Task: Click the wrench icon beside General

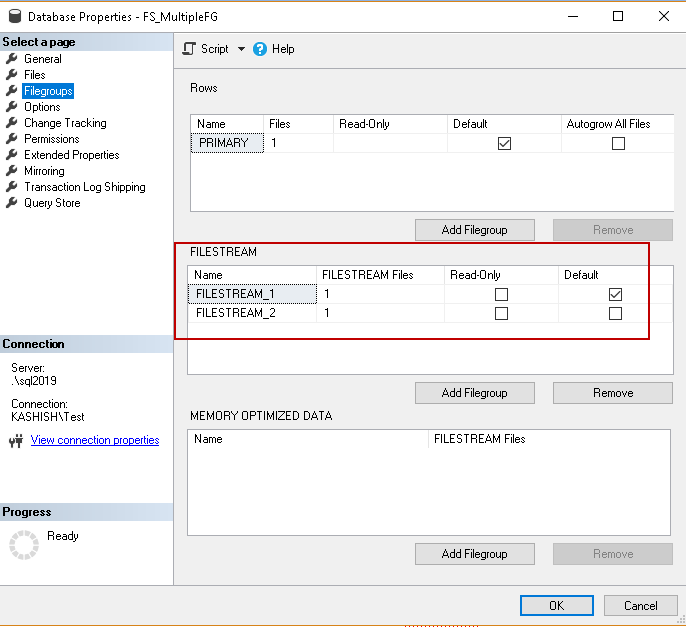Action: pyautogui.click(x=12, y=59)
